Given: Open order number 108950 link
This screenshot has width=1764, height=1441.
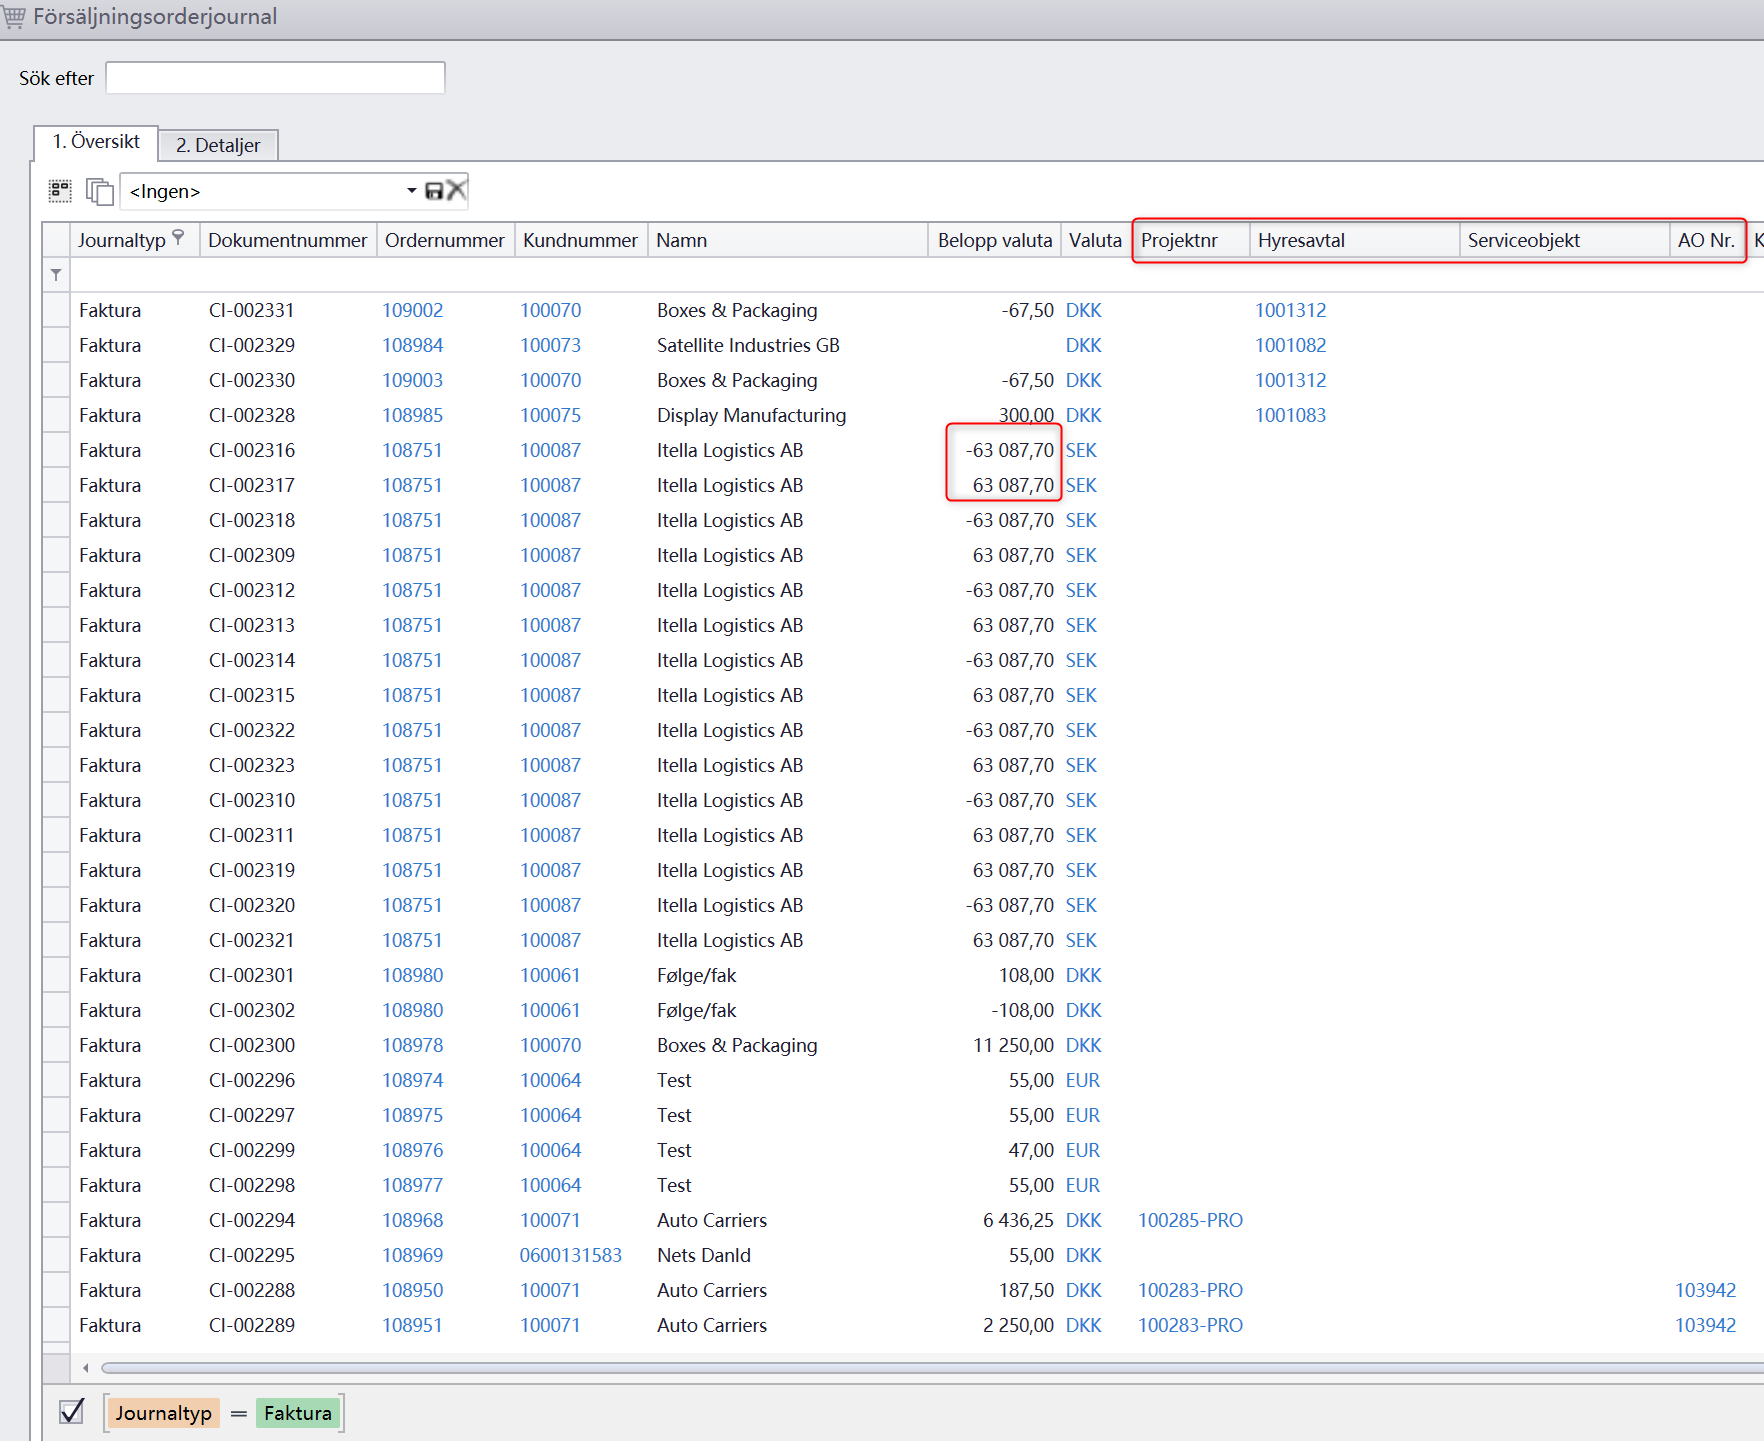Looking at the screenshot, I should click(413, 1290).
